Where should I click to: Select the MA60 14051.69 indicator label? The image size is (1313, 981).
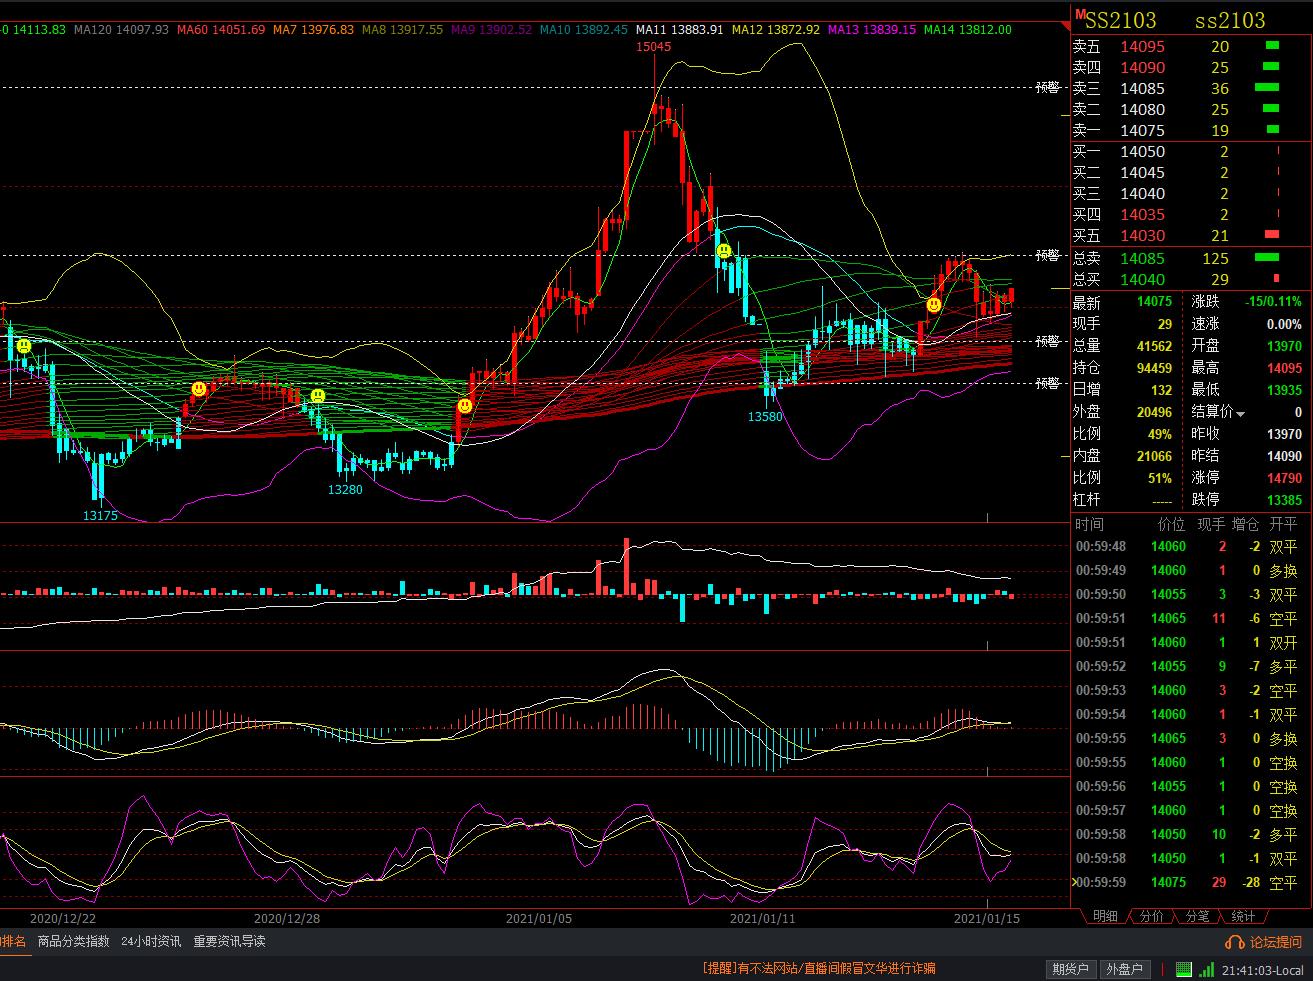(x=221, y=30)
